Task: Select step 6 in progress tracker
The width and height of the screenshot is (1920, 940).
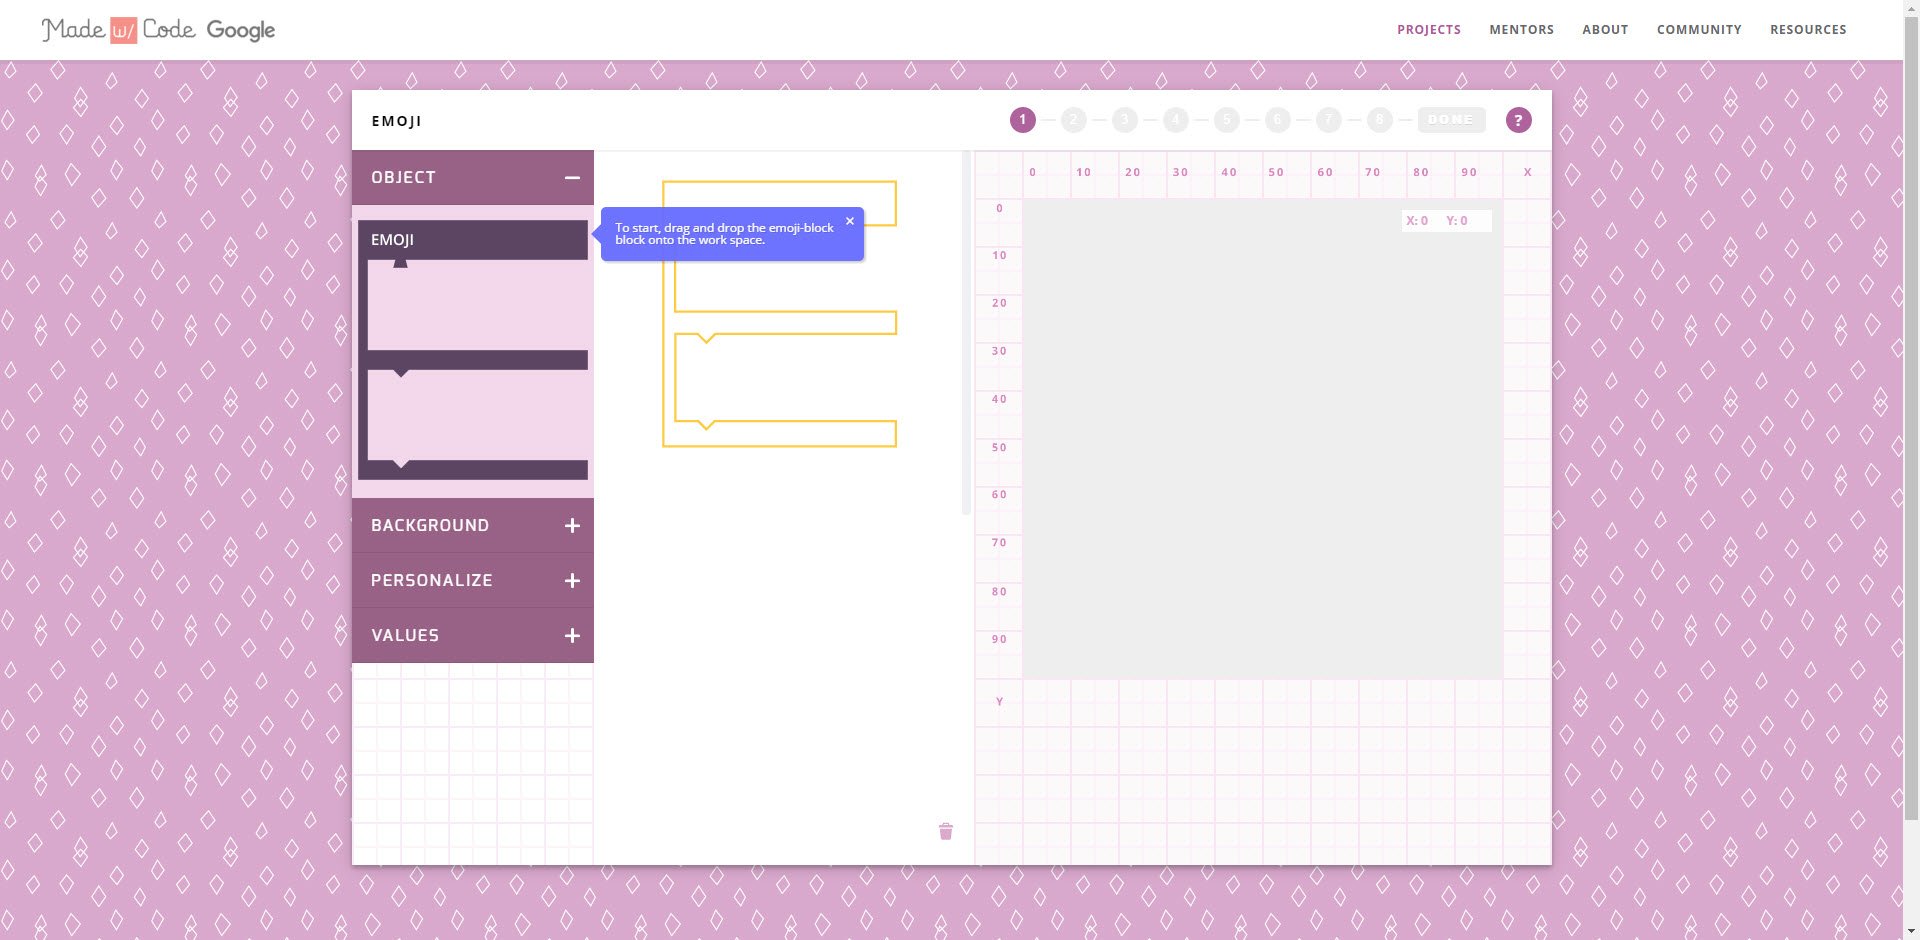Action: [1277, 120]
